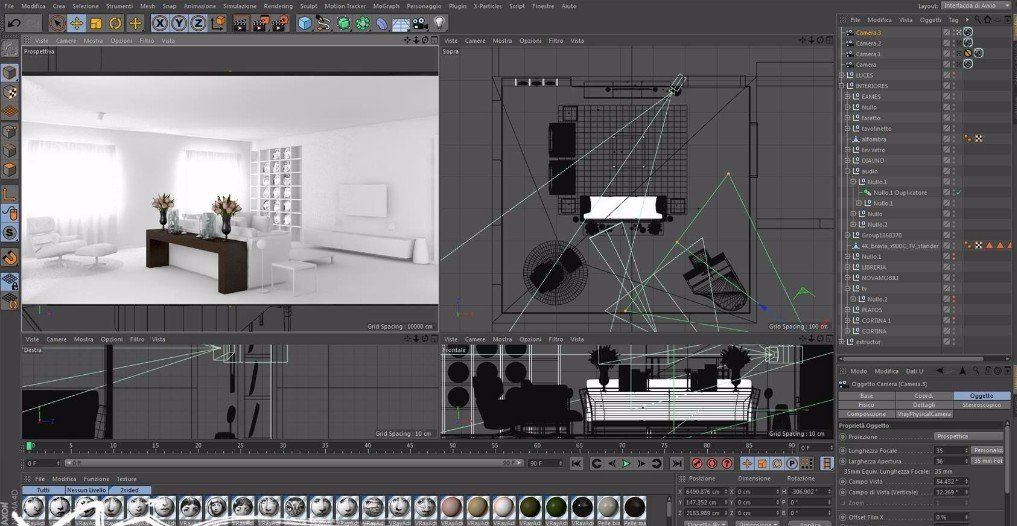Click the light bulb icon

[x=439, y=22]
